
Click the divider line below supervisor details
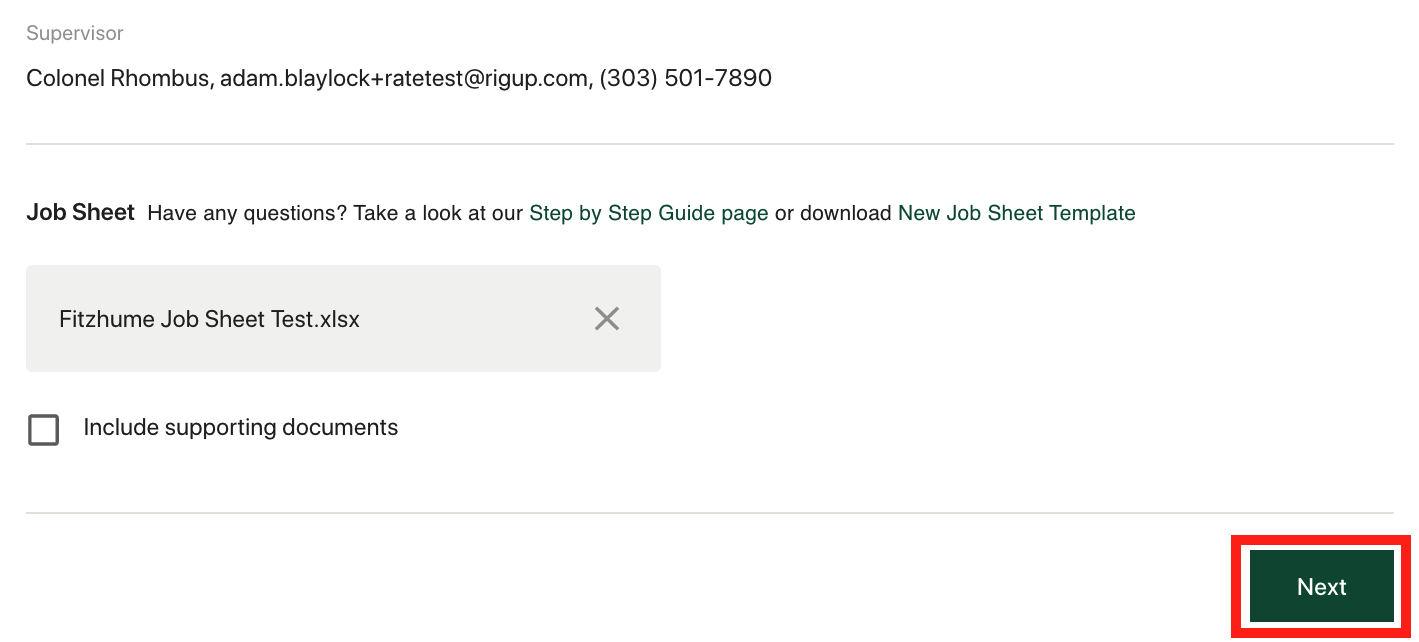click(x=710, y=144)
